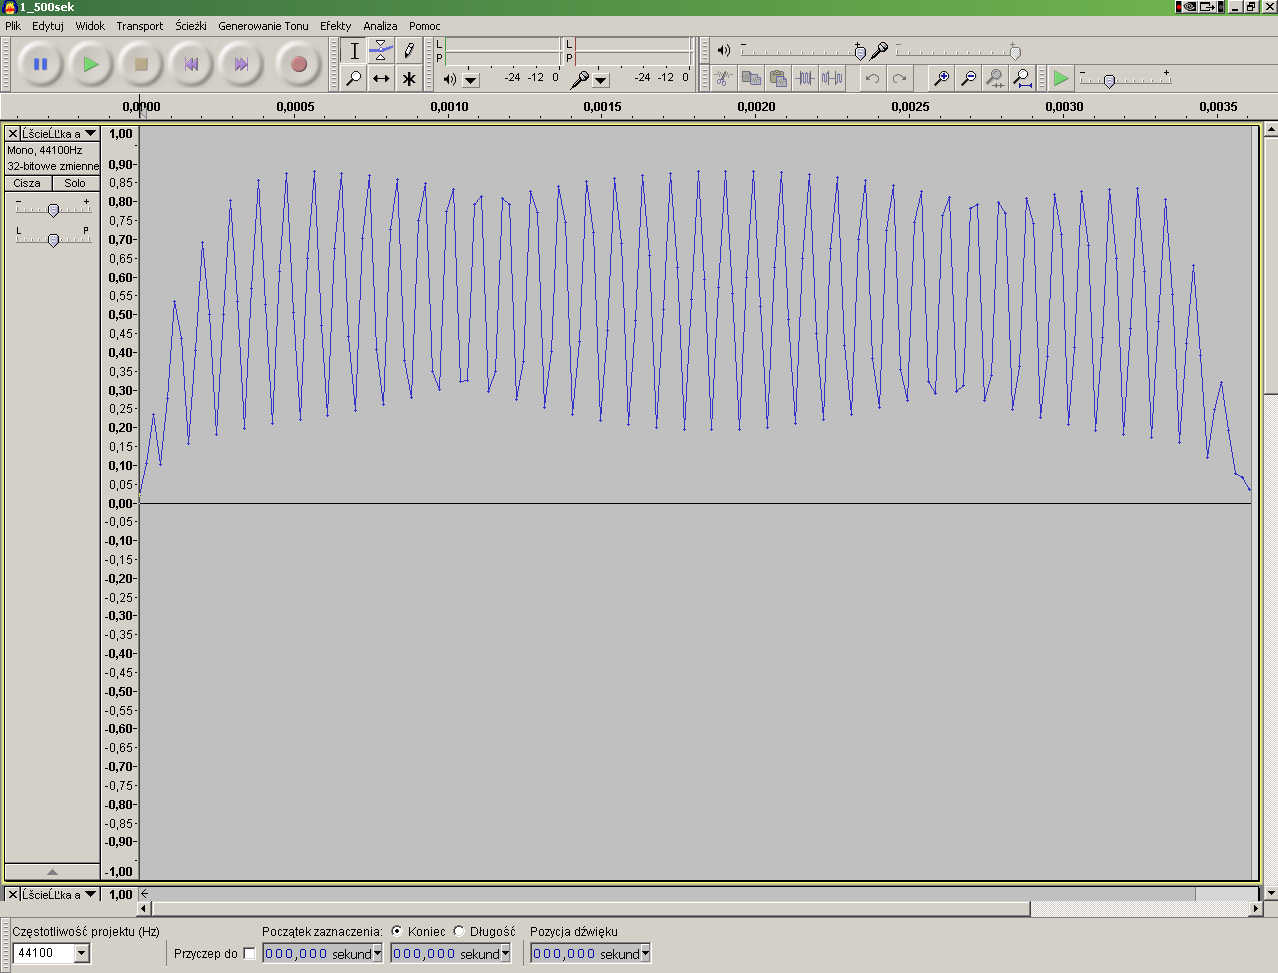
Task: Activate the Time Shift tool
Action: tap(381, 78)
